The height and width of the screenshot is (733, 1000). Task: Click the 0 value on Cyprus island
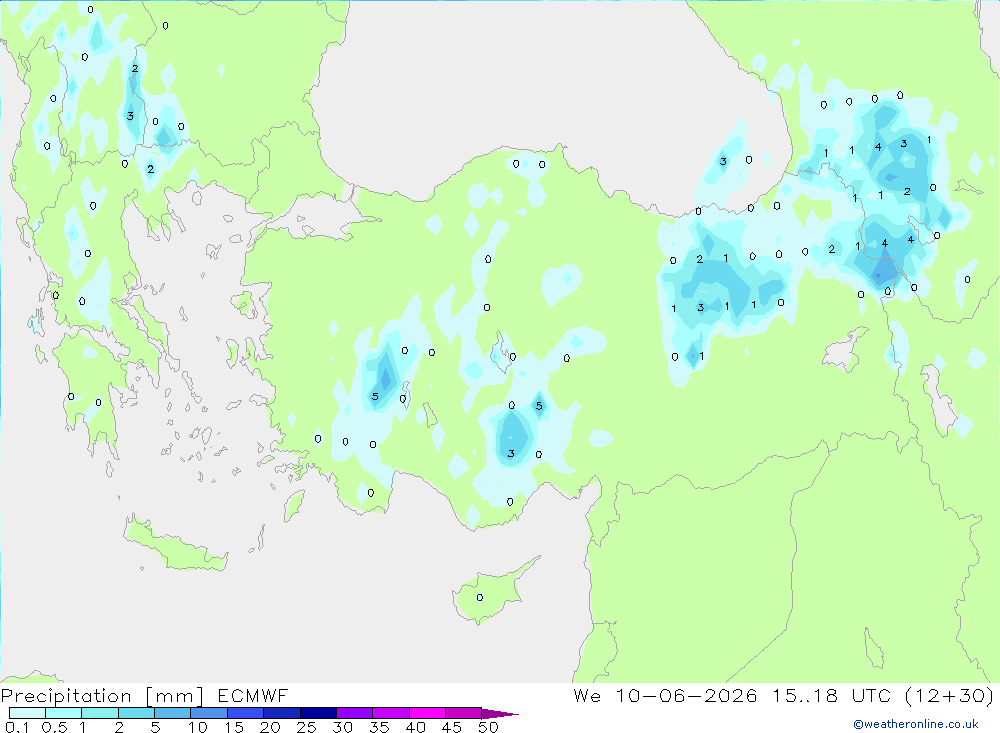[480, 598]
